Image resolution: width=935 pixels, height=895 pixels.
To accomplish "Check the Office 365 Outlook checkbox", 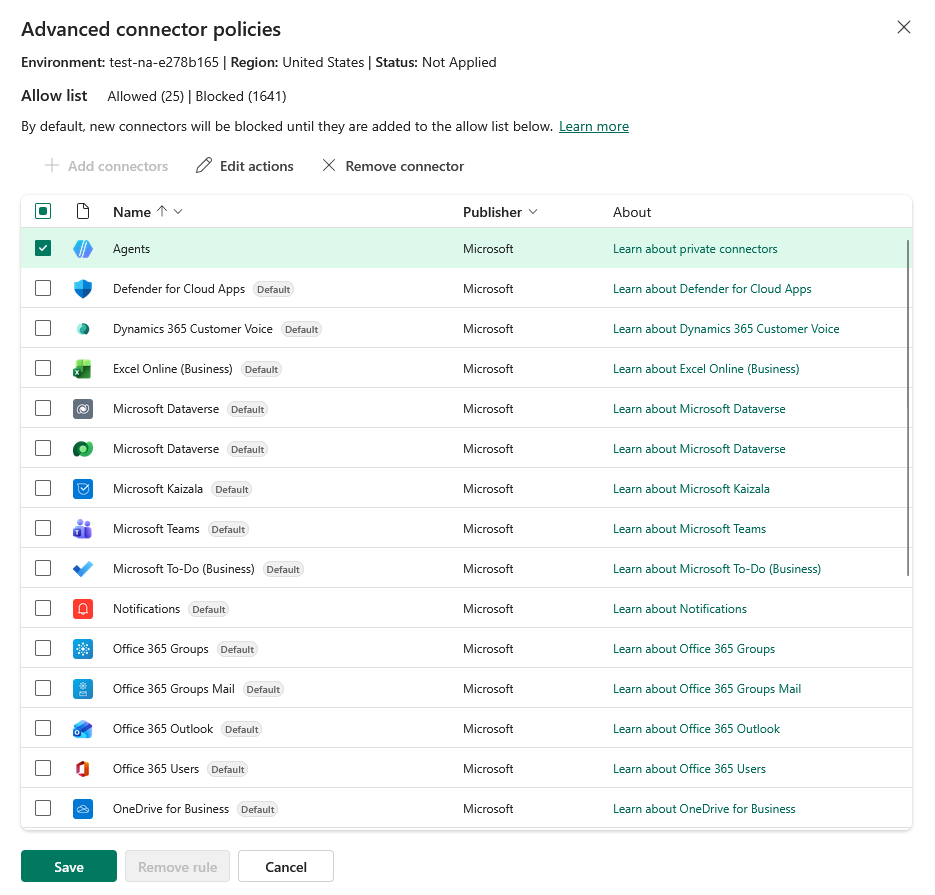I will pyautogui.click(x=43, y=727).
